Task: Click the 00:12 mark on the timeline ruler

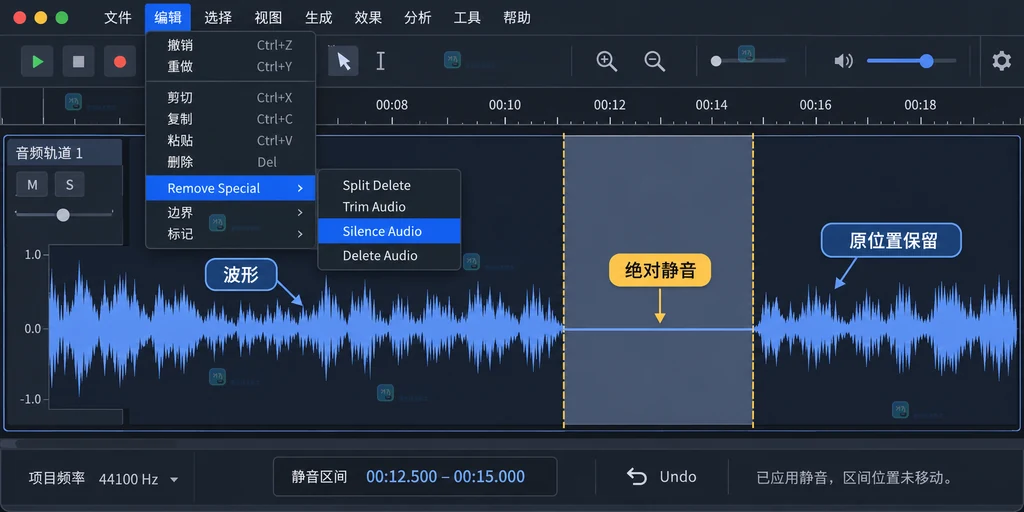Action: (610, 104)
